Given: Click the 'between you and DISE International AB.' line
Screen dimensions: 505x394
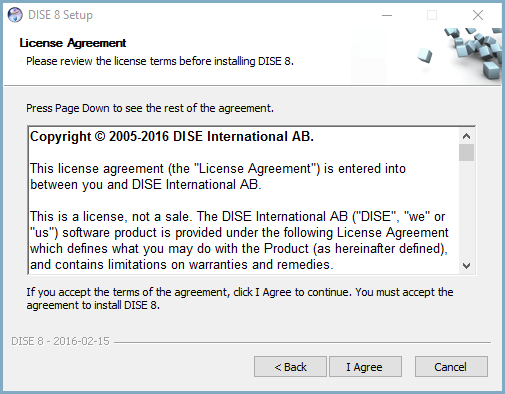Looking at the screenshot, I should click(x=146, y=184).
